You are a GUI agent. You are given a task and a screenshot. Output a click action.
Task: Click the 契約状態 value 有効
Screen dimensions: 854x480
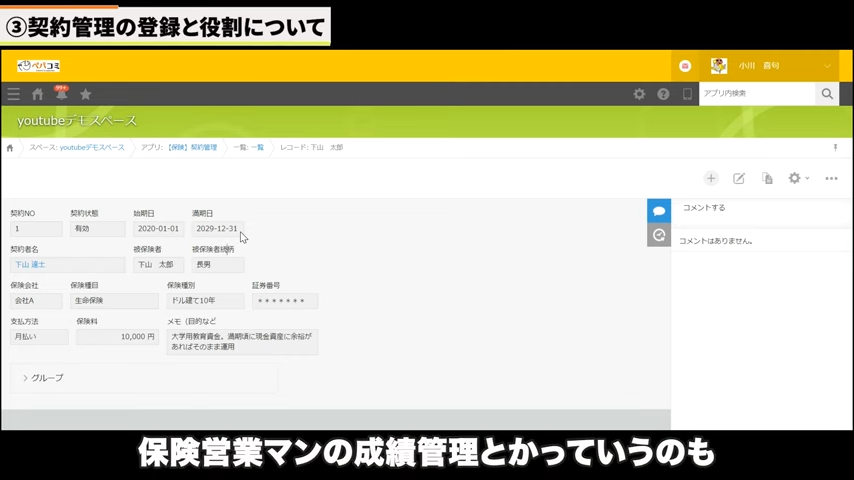[x=97, y=229]
